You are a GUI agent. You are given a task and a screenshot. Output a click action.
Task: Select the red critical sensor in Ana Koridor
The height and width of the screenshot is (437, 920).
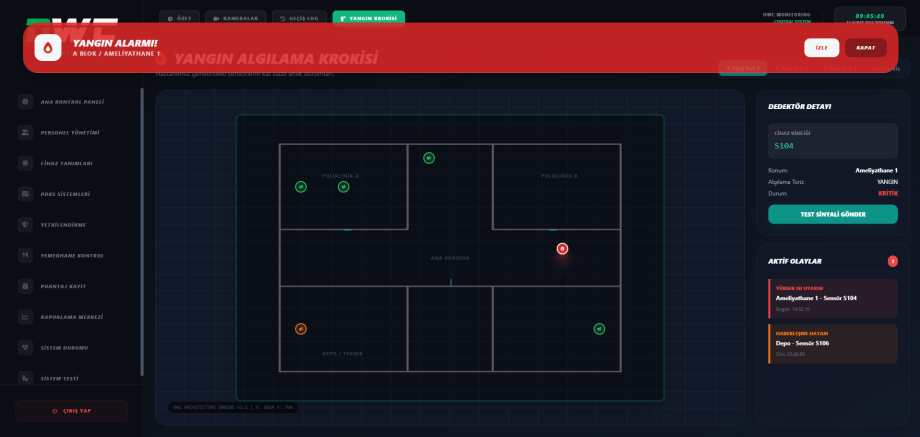point(562,249)
